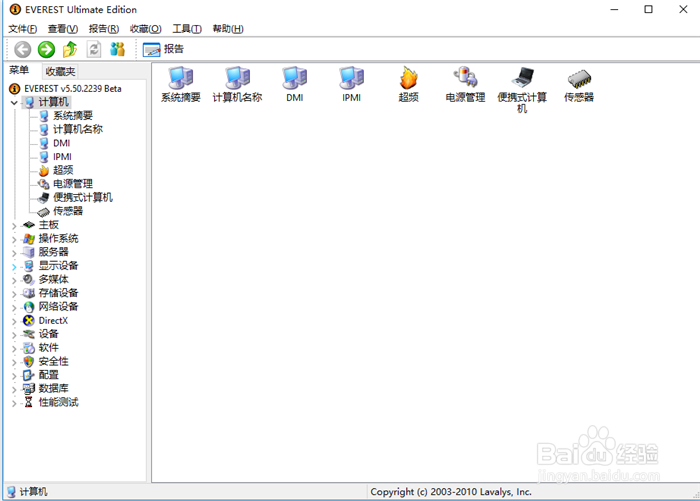Viewport: 700px width, 501px height.
Task: Expand the 安全性 tree node
Action: (14, 362)
